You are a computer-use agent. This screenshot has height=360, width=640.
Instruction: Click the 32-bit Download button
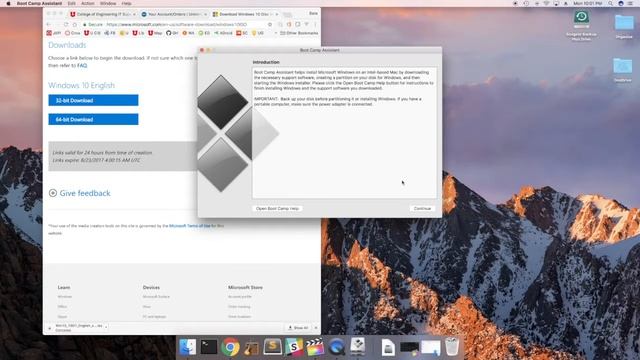coord(93,100)
